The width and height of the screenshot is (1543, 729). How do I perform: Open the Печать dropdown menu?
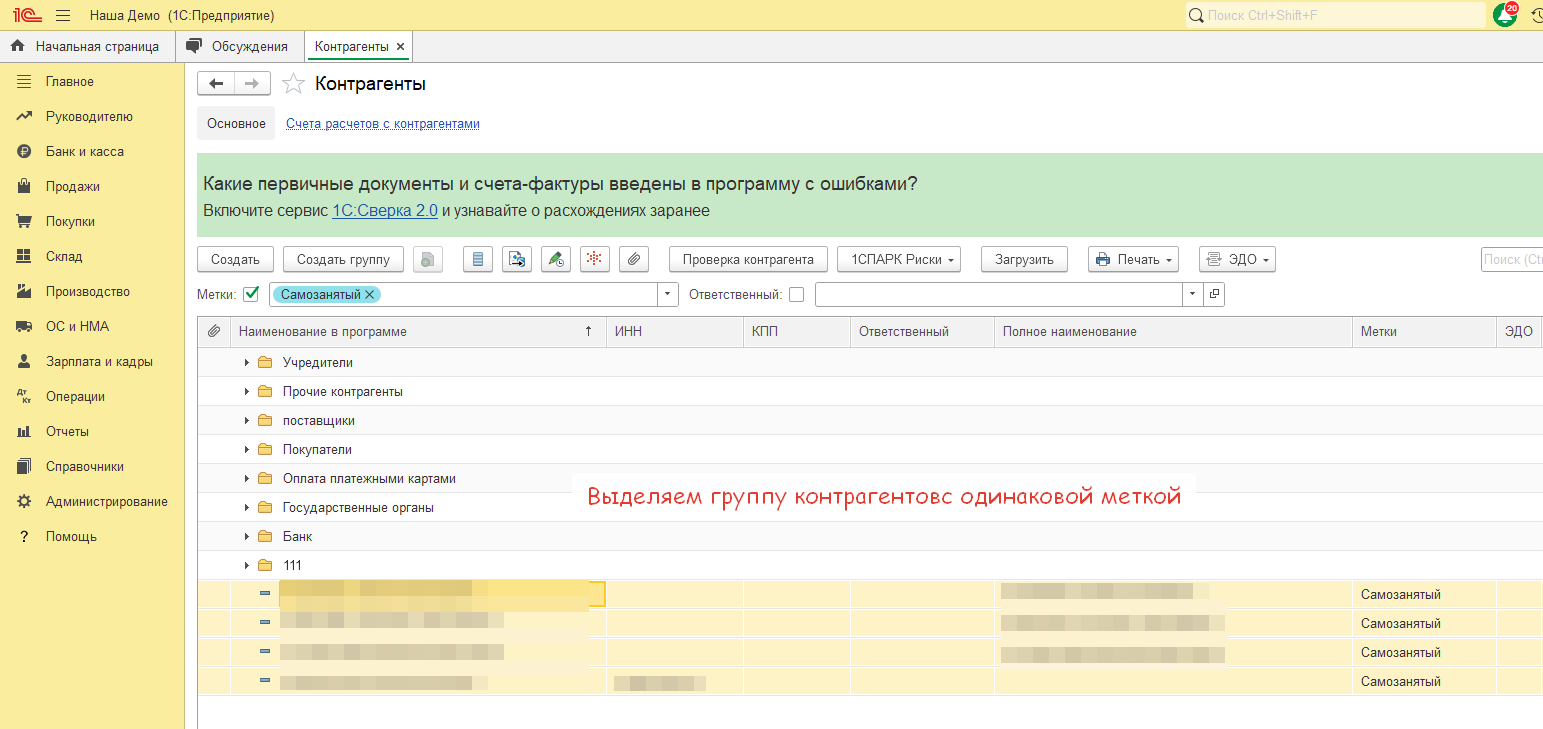tap(1133, 260)
